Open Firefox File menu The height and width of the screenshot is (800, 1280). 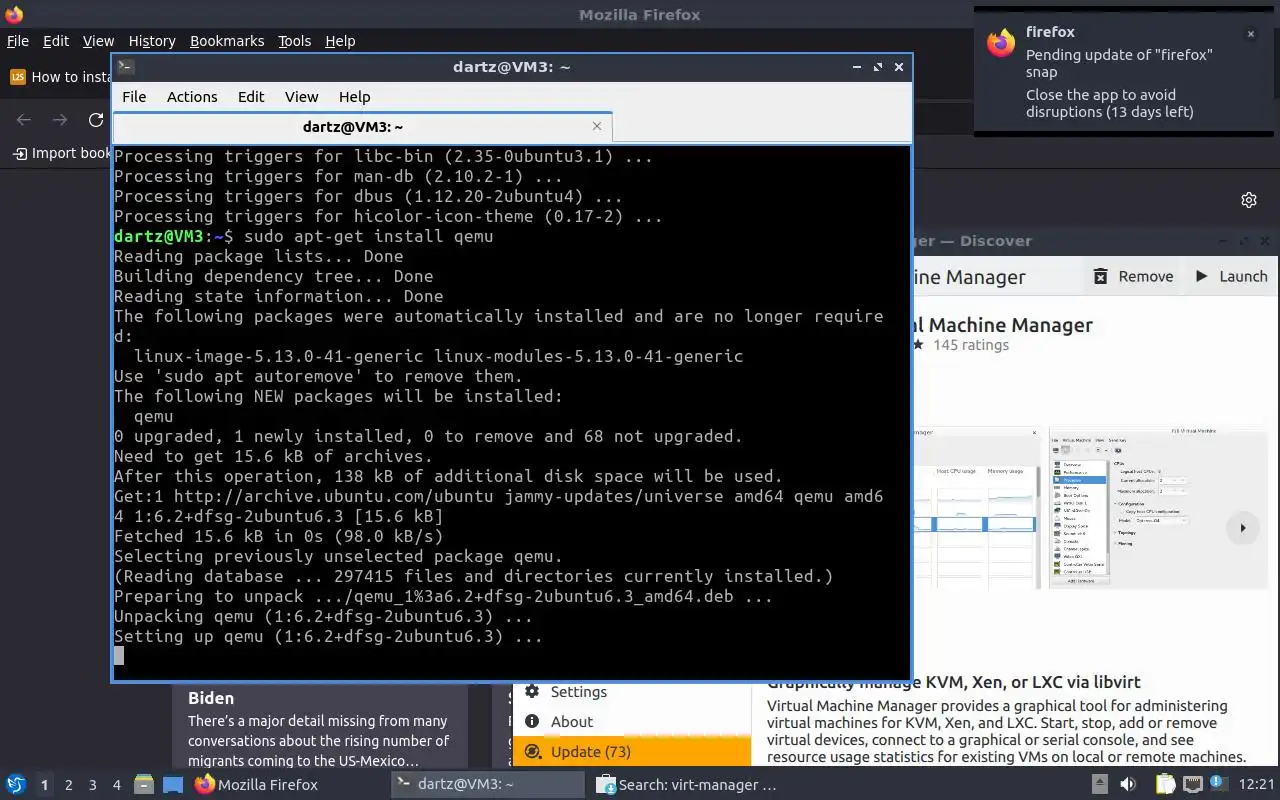pos(18,41)
